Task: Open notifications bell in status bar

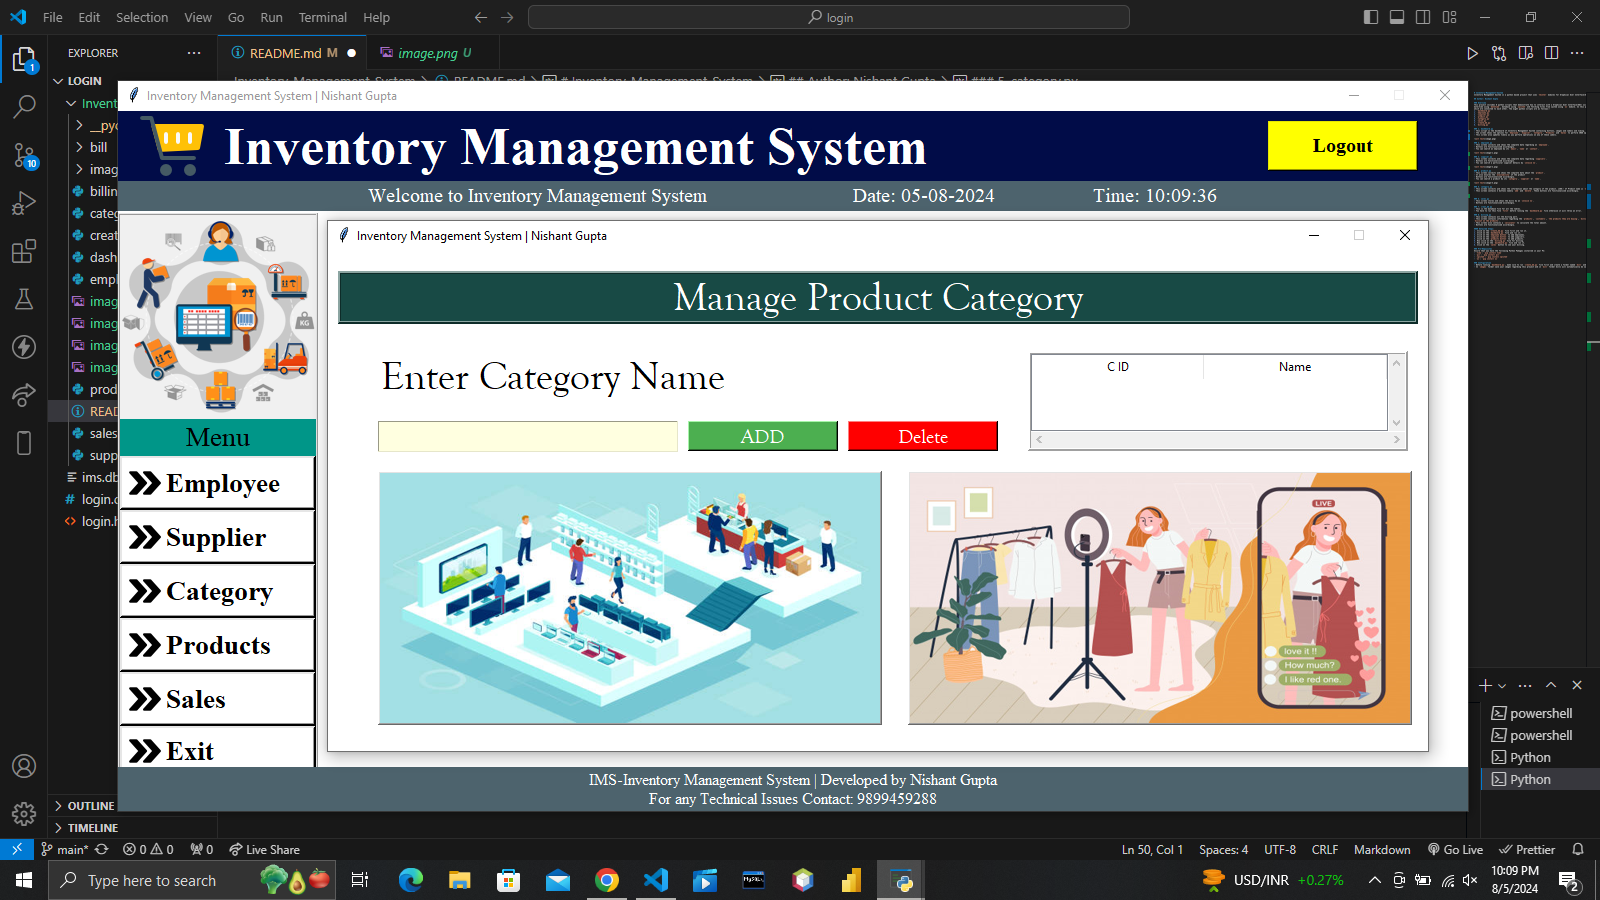Action: [x=1578, y=849]
